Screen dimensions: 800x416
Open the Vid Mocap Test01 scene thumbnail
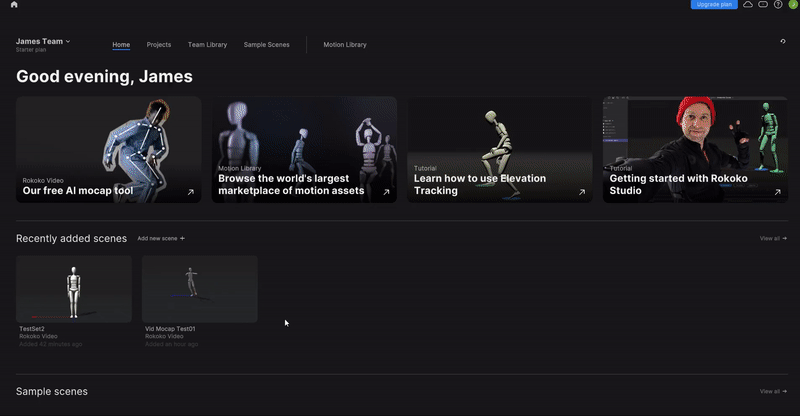(199, 288)
